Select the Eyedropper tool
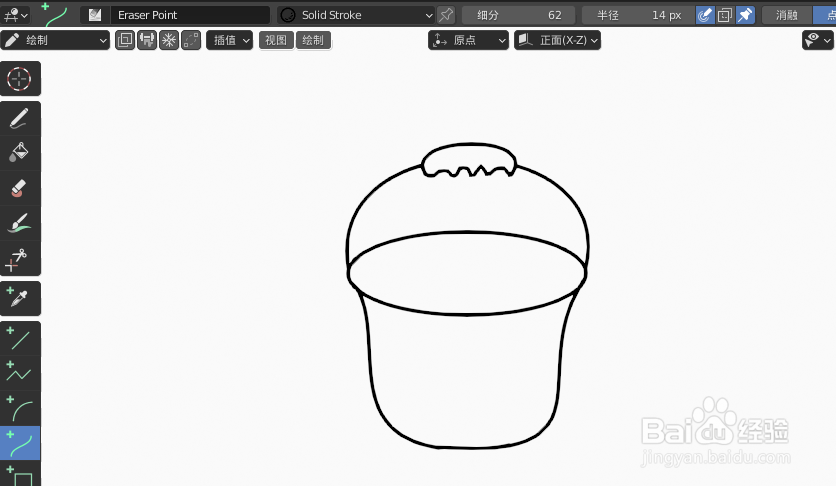 coord(20,298)
